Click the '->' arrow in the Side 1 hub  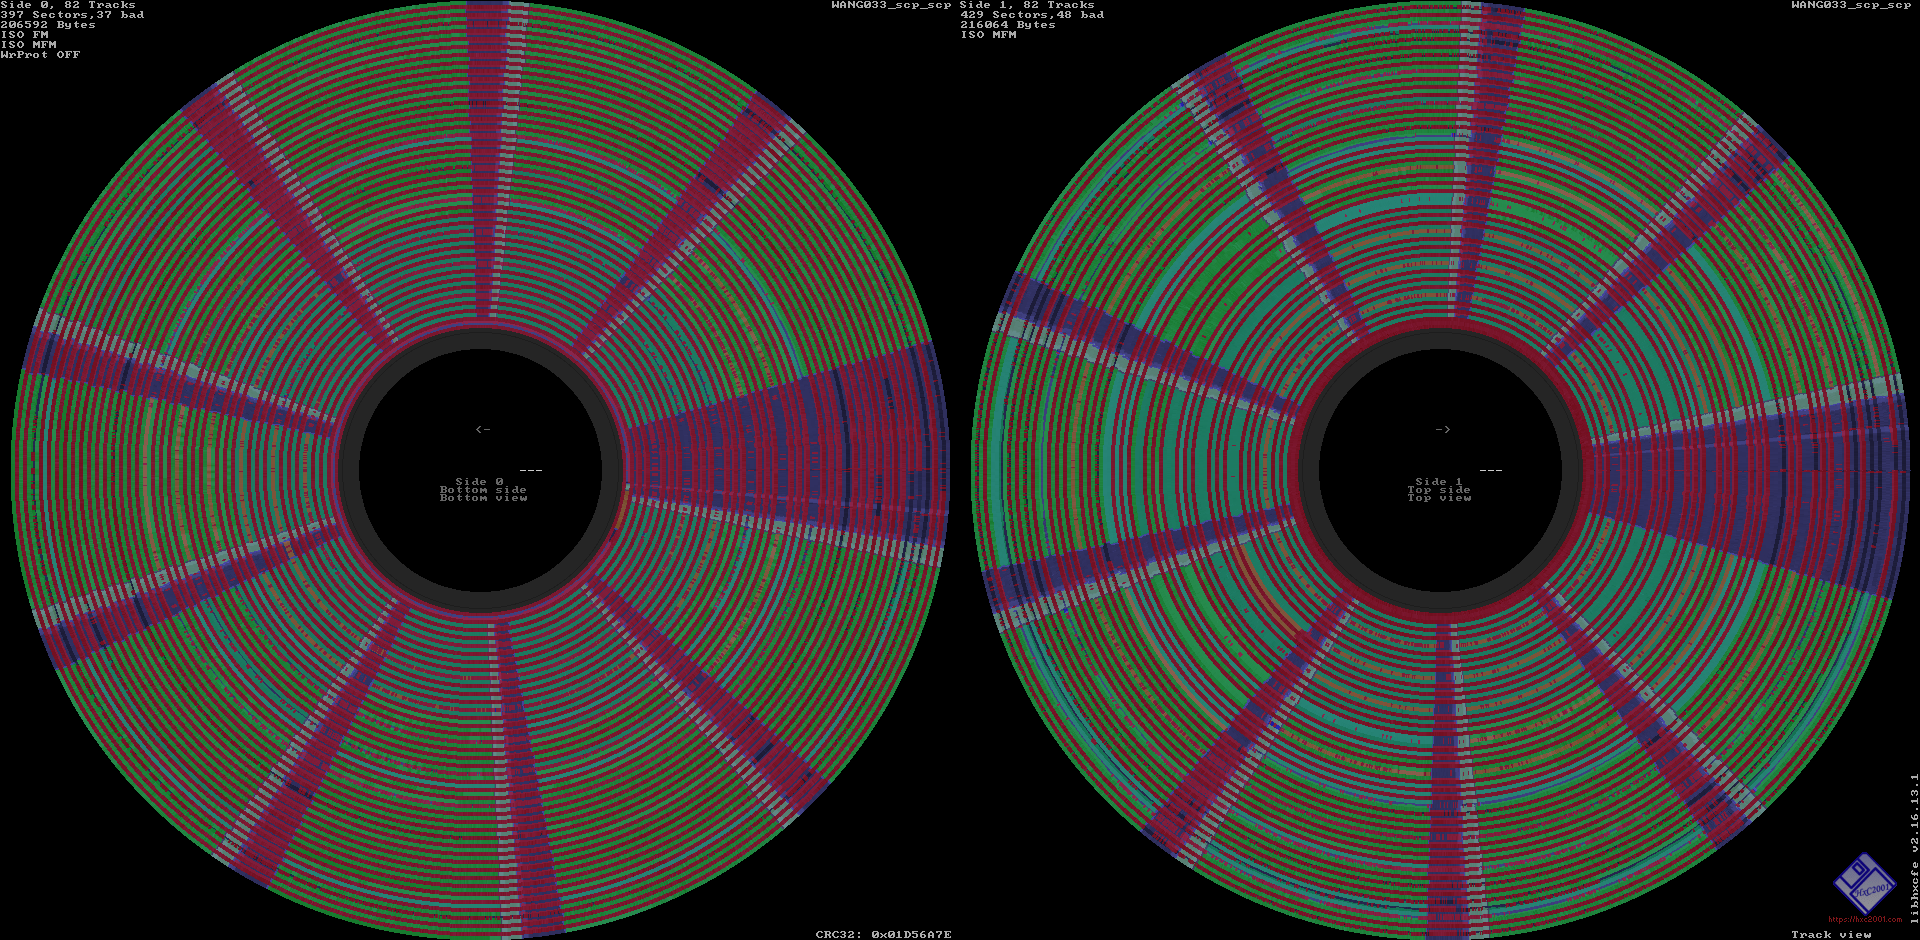pyautogui.click(x=1442, y=429)
